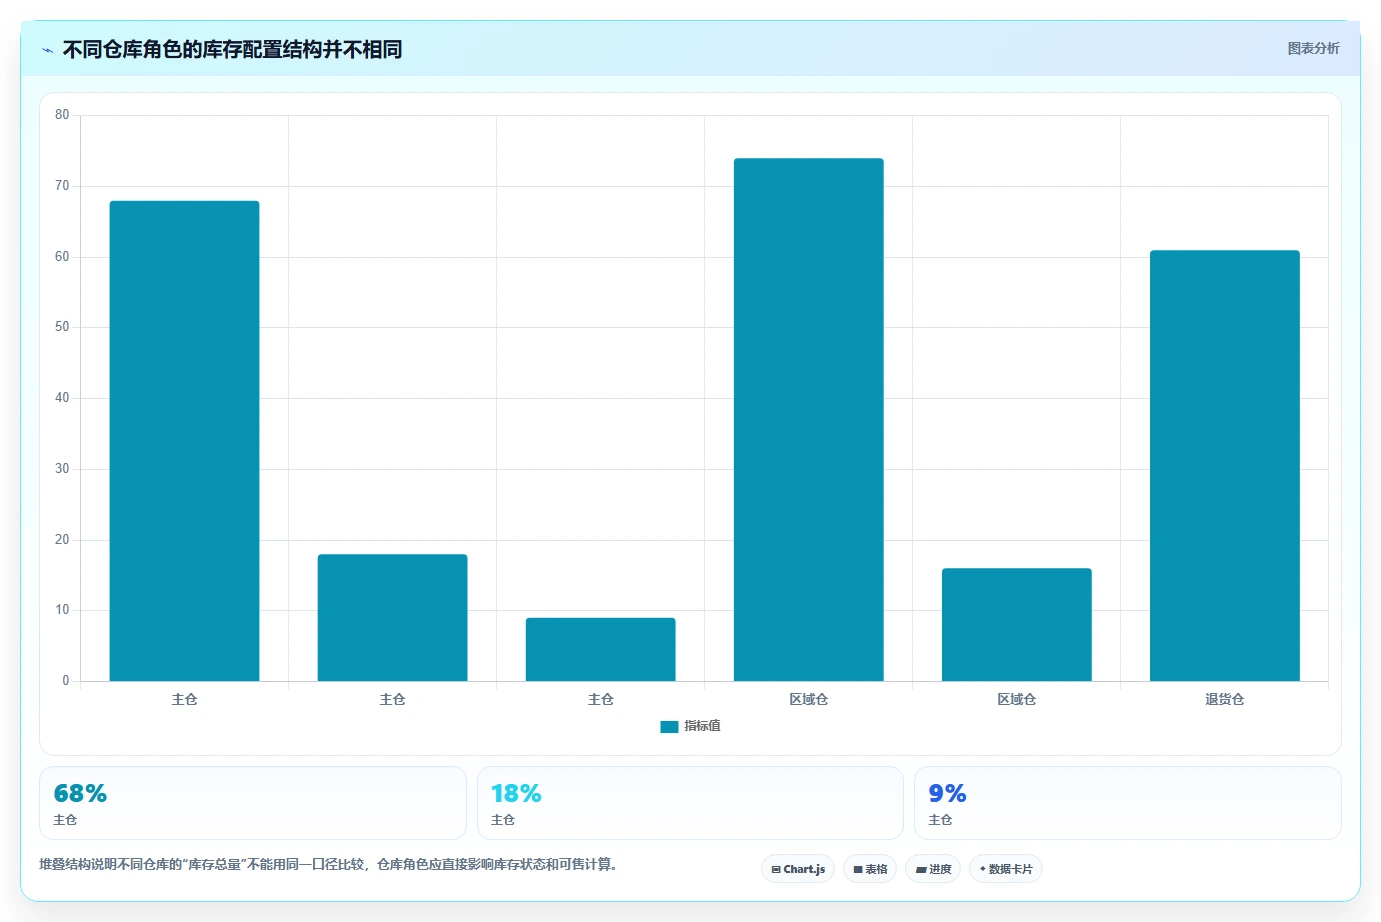Image resolution: width=1381 pixels, height=922 pixels.
Task: Select the 表格 chip
Action: 870,869
